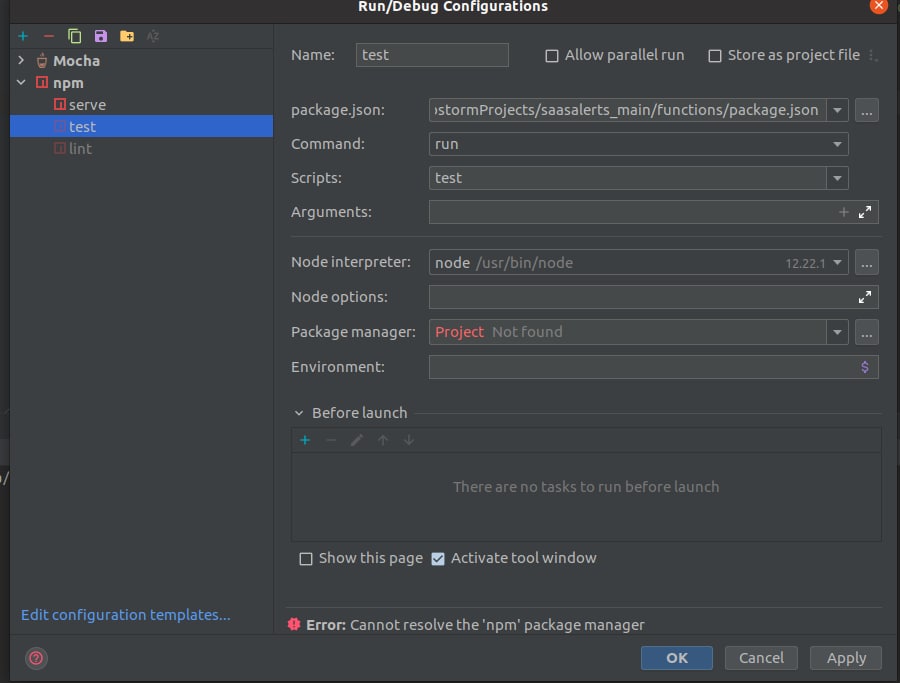Click the new folder icon in toolbar
900x683 pixels.
tap(127, 36)
